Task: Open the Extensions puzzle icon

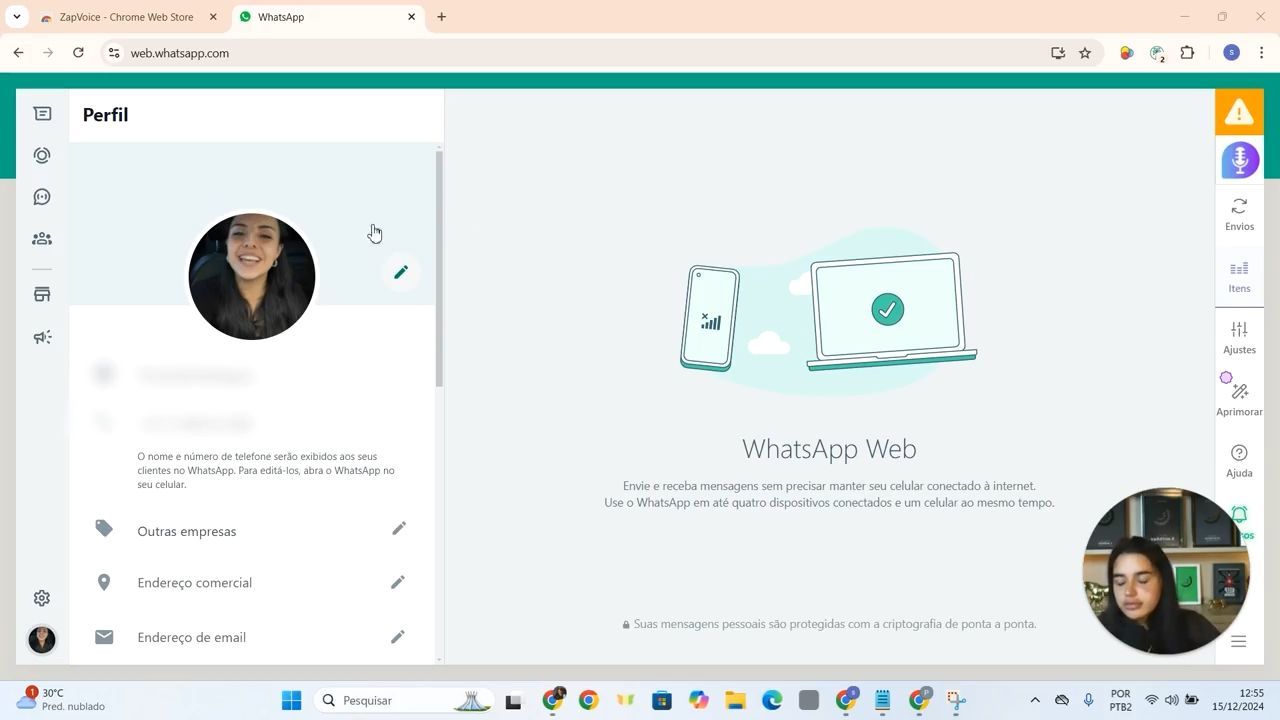Action: tap(1188, 53)
